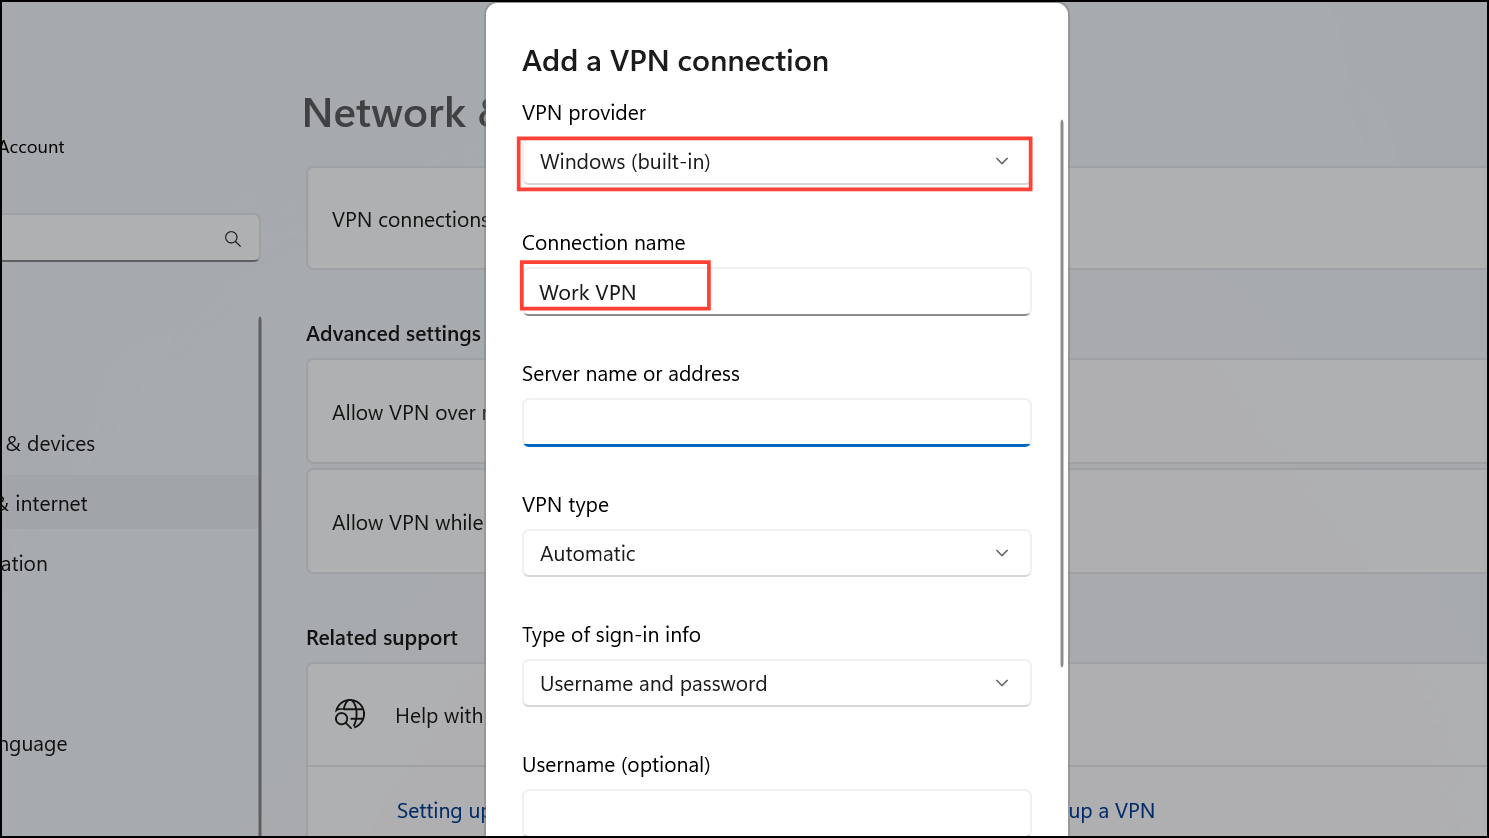Open the sidebar item ending in 'ation'
This screenshot has width=1489, height=838.
(24, 564)
